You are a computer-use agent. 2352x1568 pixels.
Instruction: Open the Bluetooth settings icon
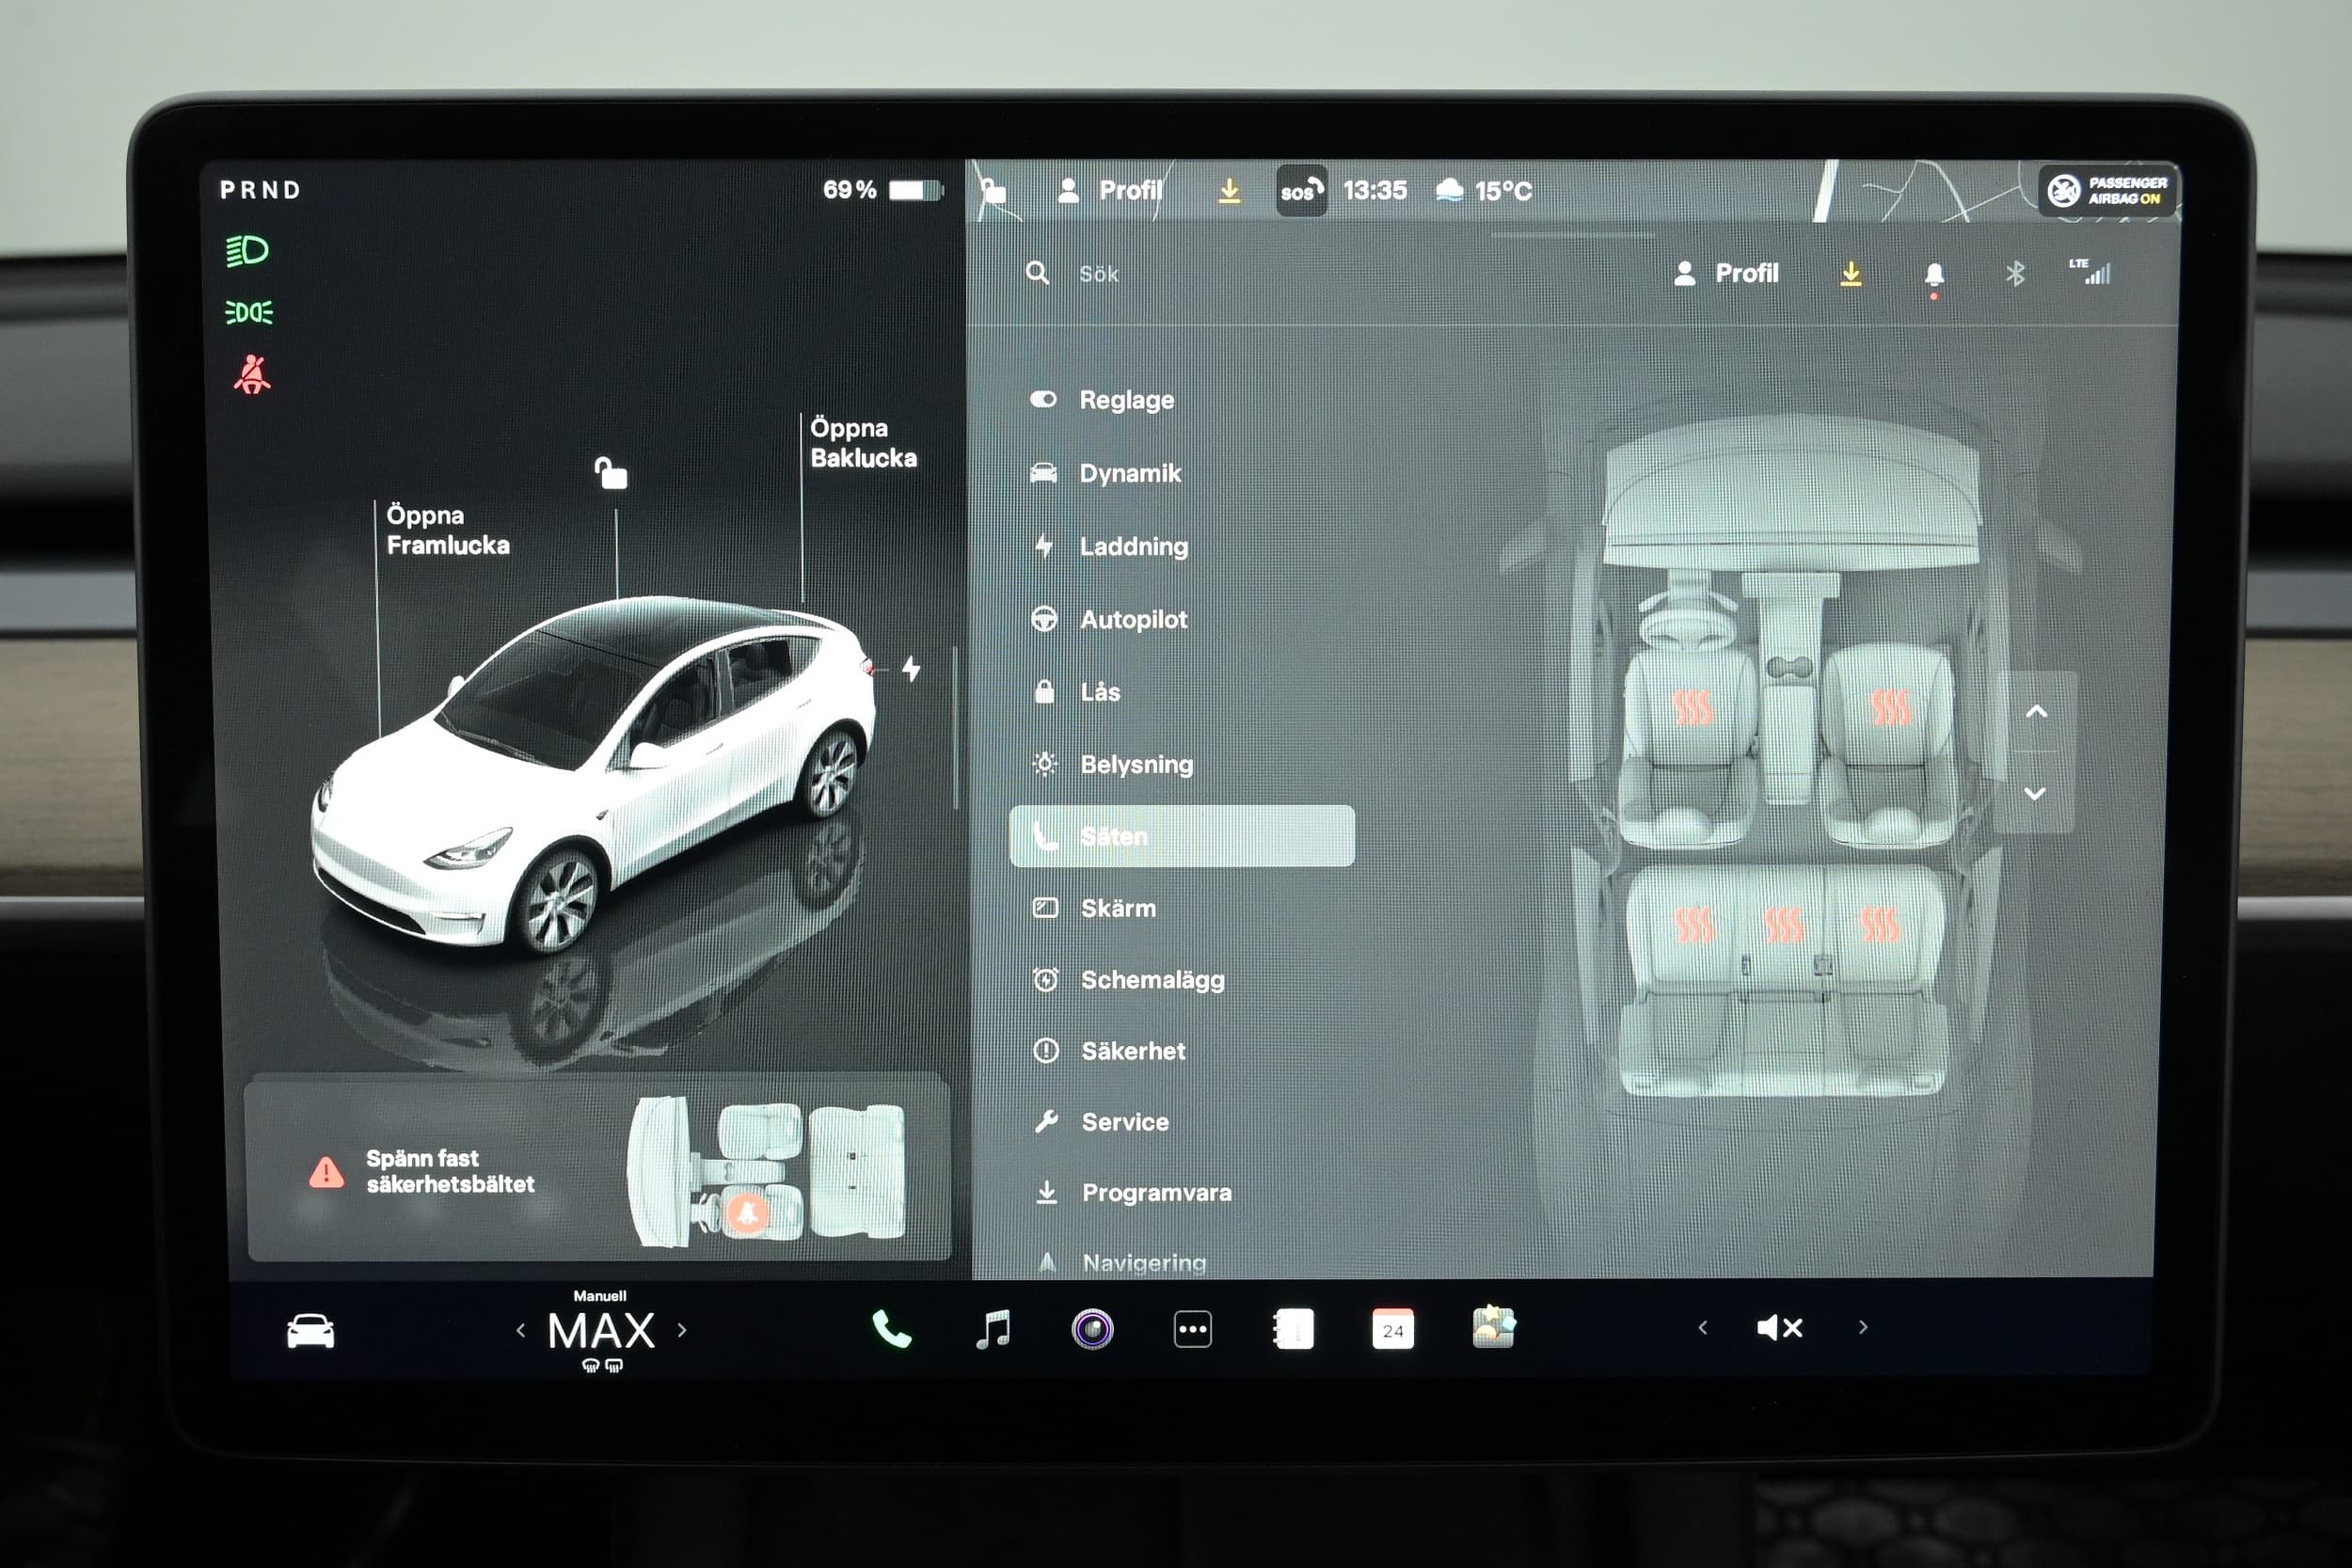2015,273
